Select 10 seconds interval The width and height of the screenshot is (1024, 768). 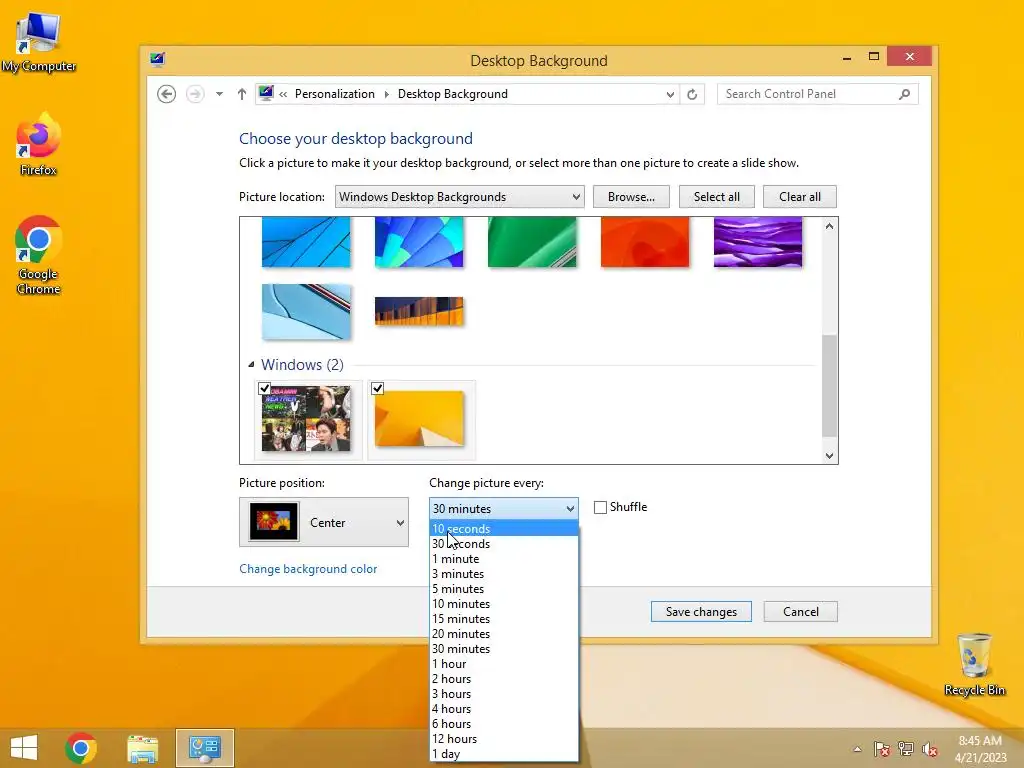(x=504, y=528)
